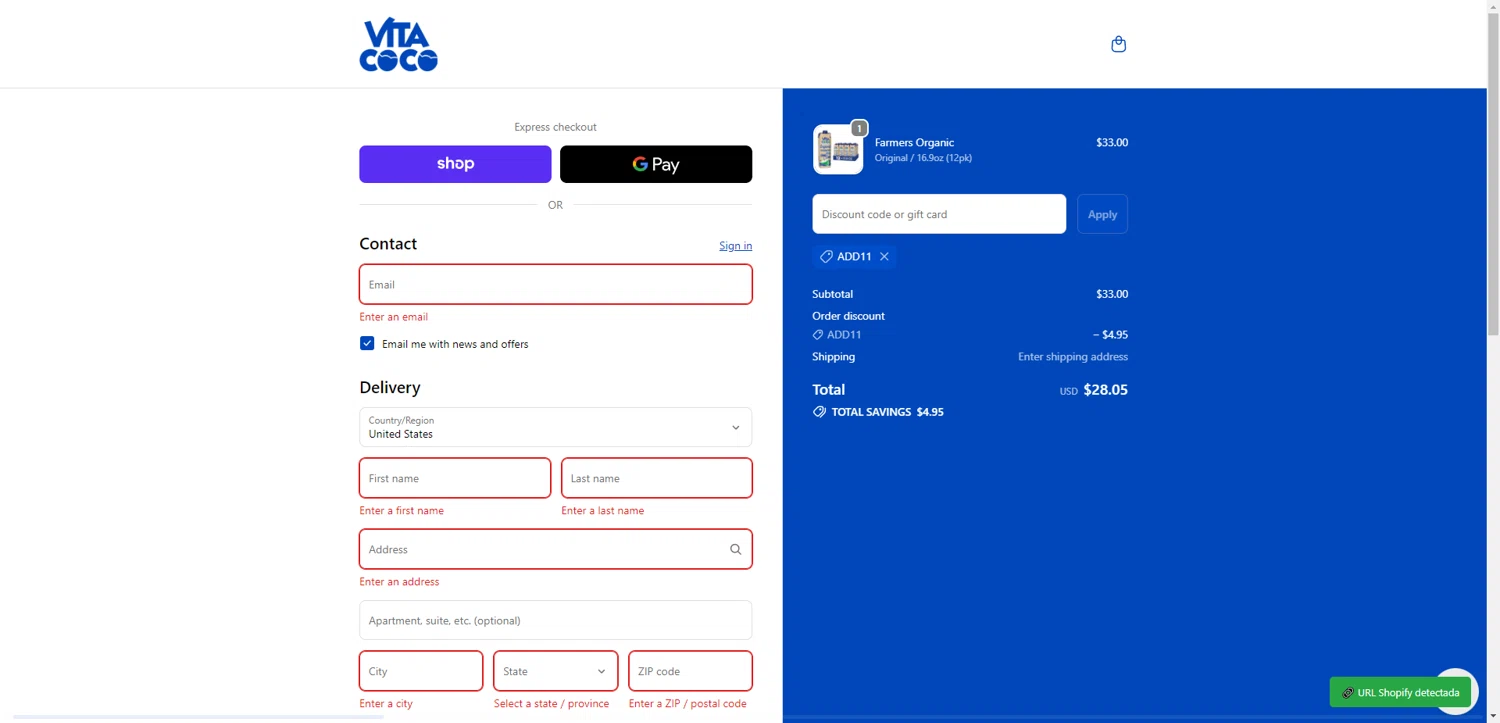Click the item quantity badge on product
Viewport: 1500px width, 723px height.
point(859,128)
